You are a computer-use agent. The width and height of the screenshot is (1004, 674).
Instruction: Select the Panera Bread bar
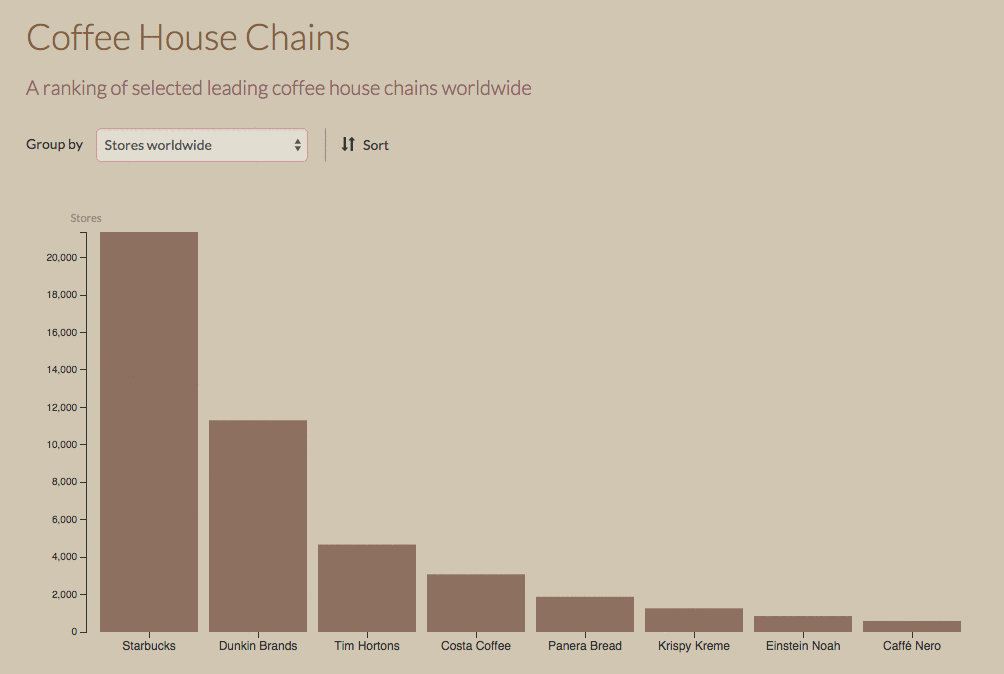[x=585, y=614]
